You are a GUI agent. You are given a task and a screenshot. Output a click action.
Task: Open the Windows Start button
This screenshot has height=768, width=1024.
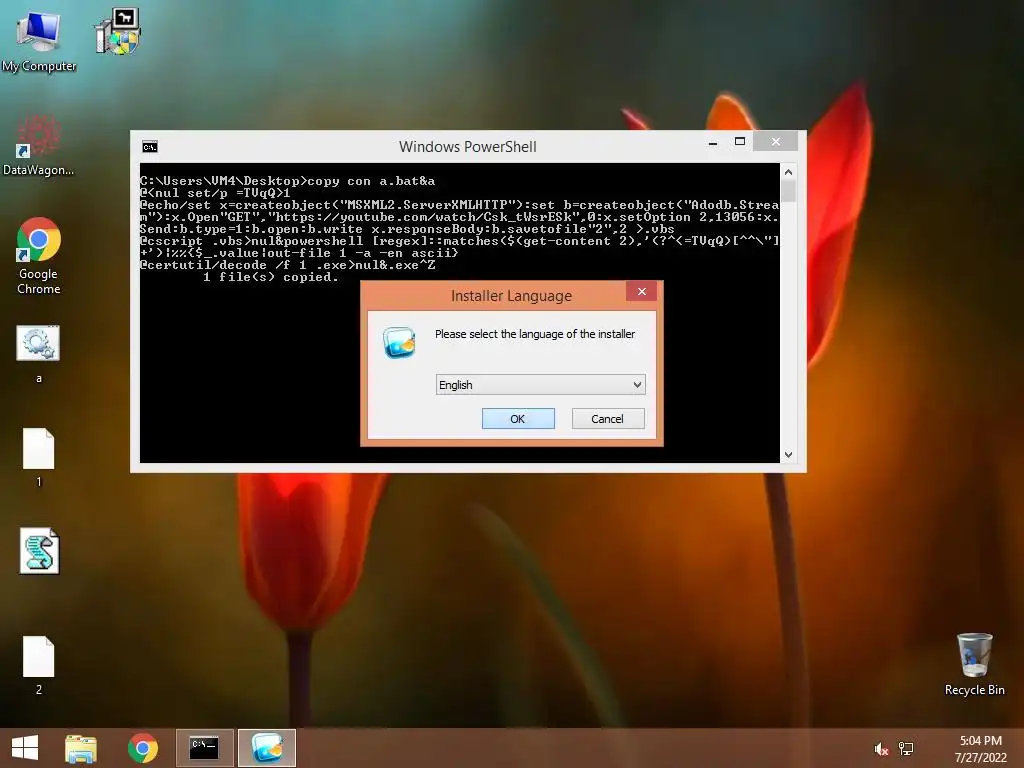(x=25, y=748)
